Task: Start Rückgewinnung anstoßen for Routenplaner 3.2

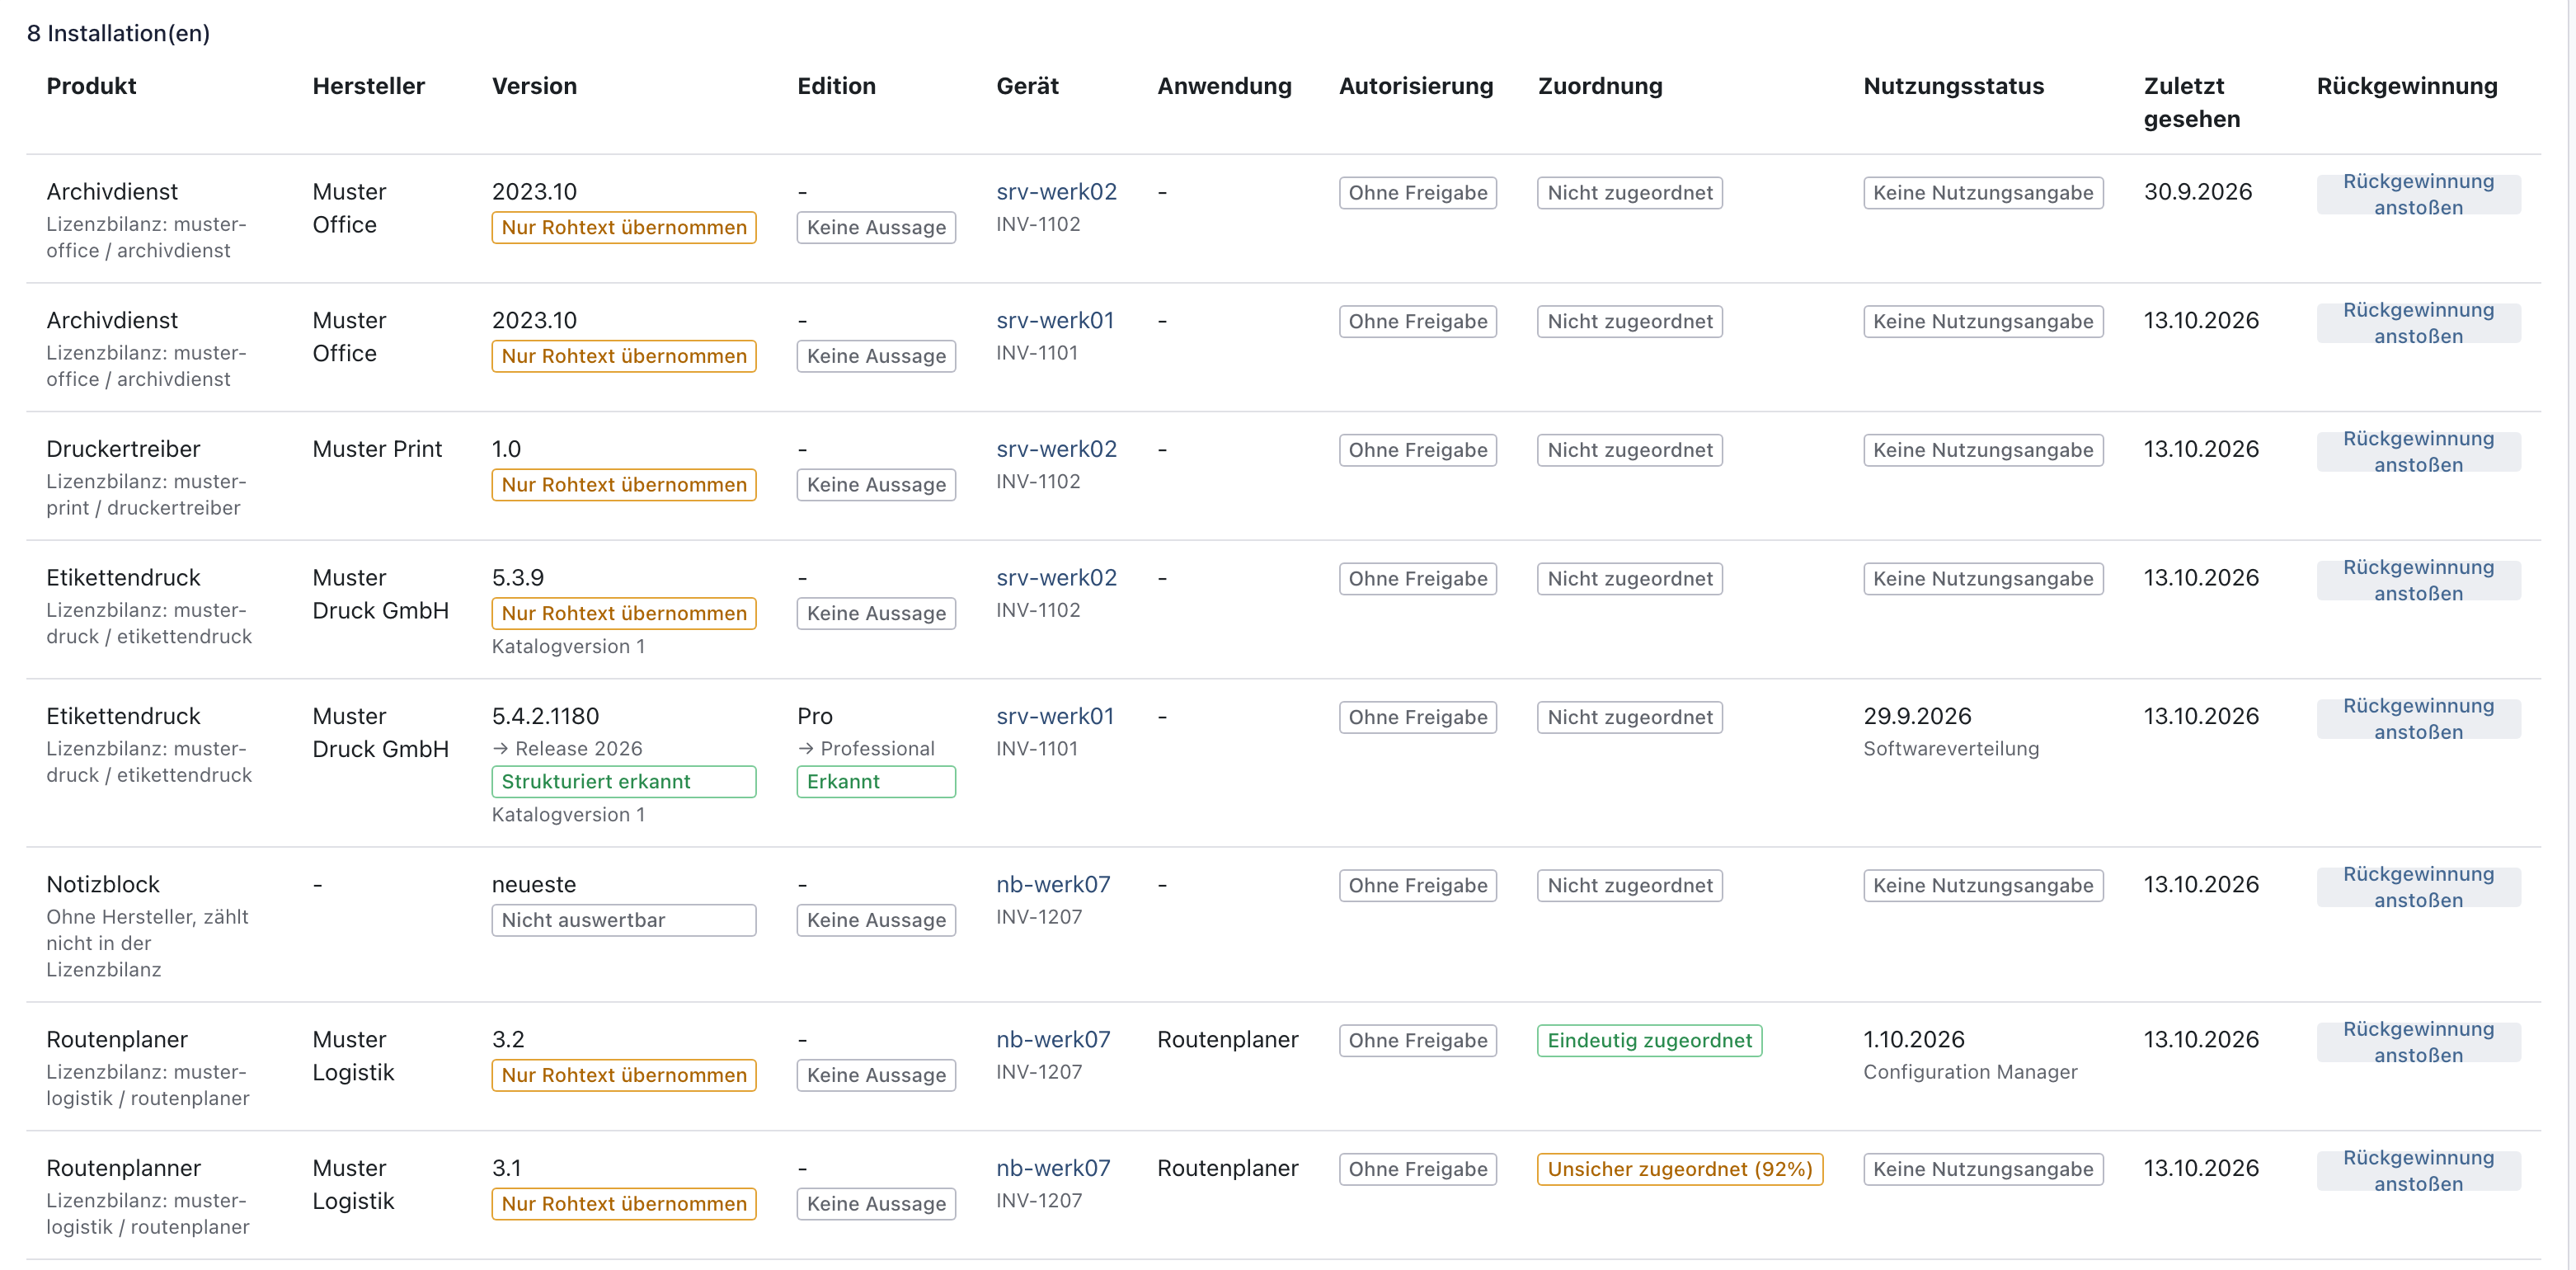Action: pos(2418,1042)
